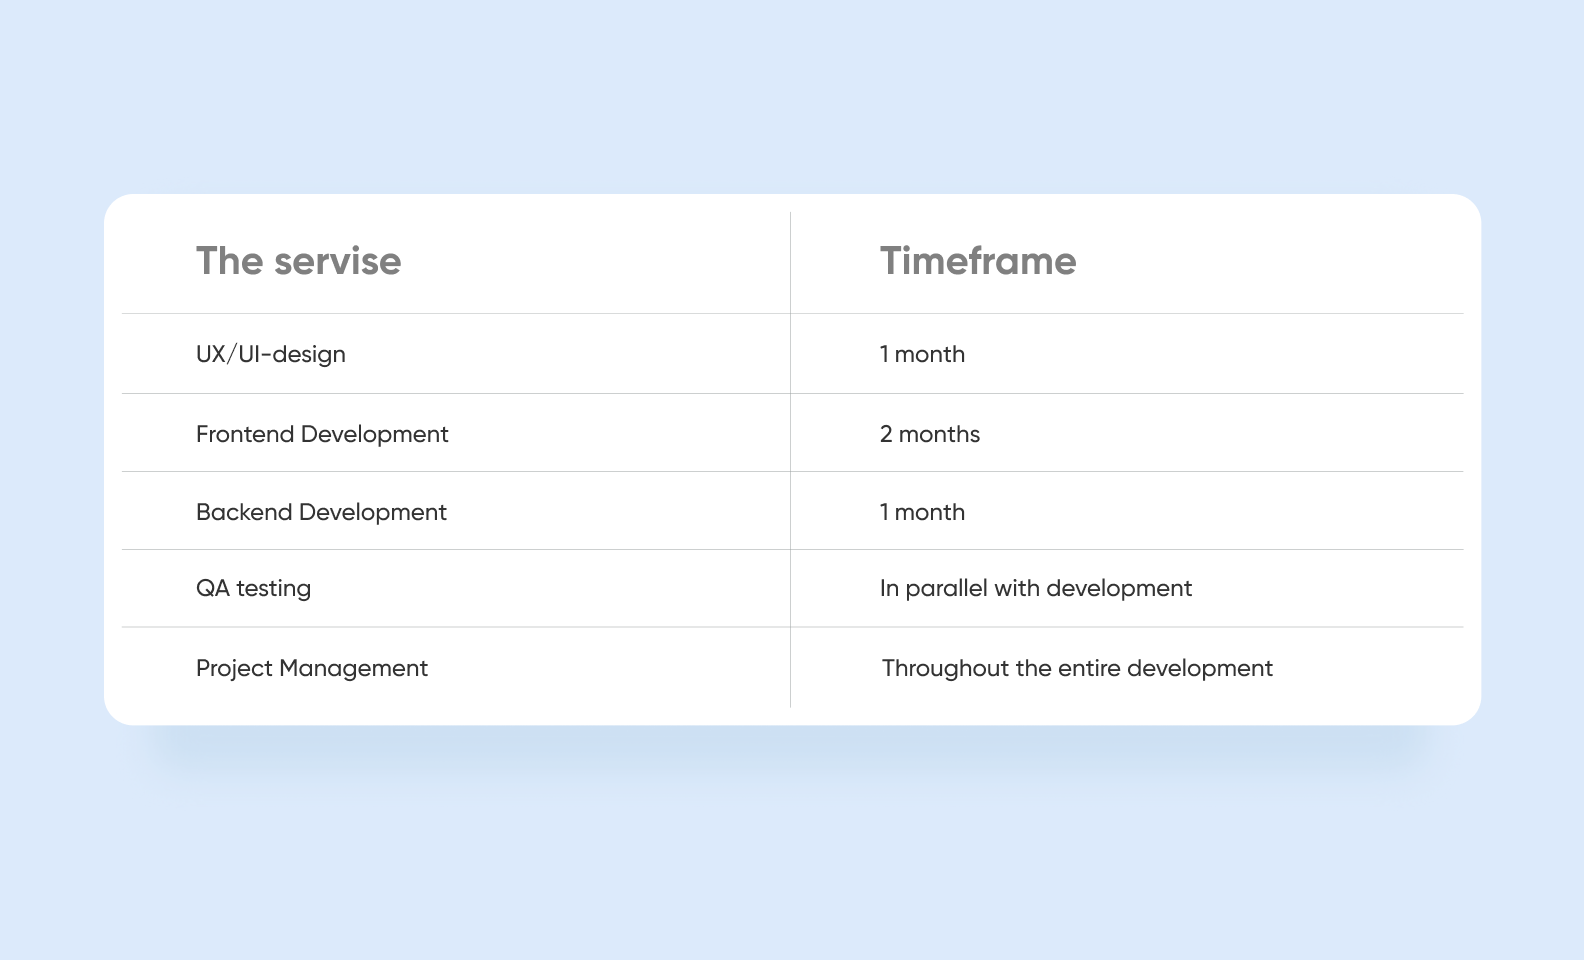Select the '2 months' timeframe cell
This screenshot has height=960, width=1584.
930,434
